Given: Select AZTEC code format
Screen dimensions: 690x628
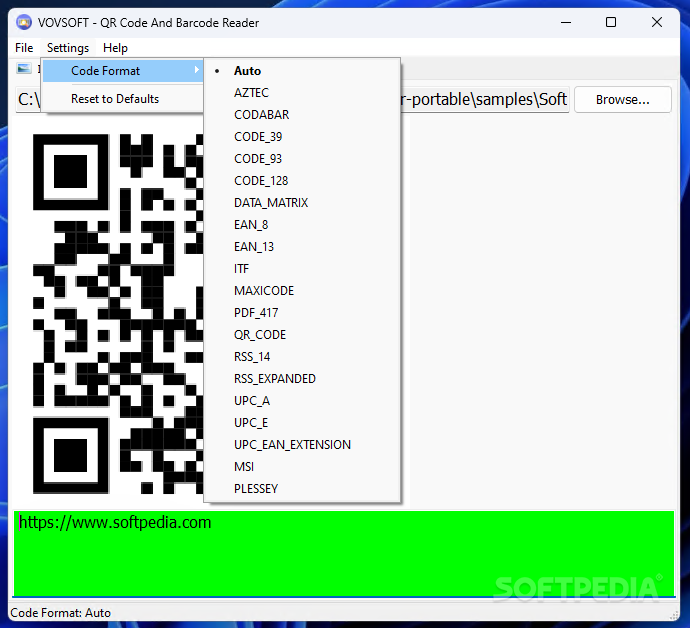Looking at the screenshot, I should click(302, 93).
